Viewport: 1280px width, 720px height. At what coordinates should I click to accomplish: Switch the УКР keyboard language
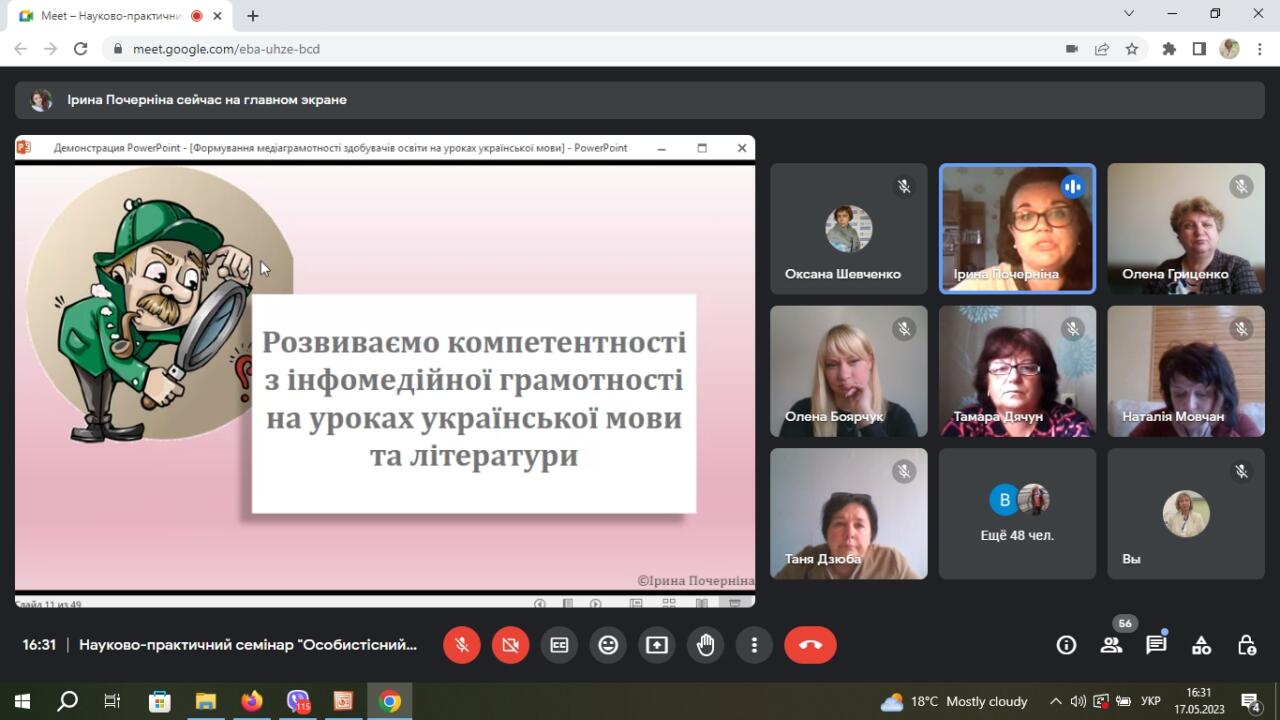click(1151, 701)
